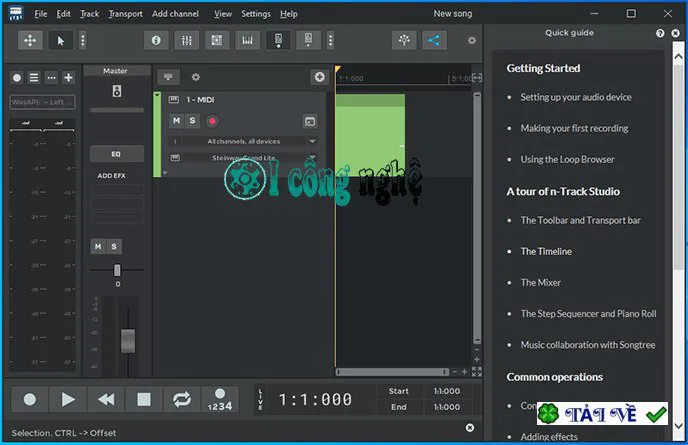The width and height of the screenshot is (688, 445).
Task: Open the Edit menu
Action: point(64,14)
